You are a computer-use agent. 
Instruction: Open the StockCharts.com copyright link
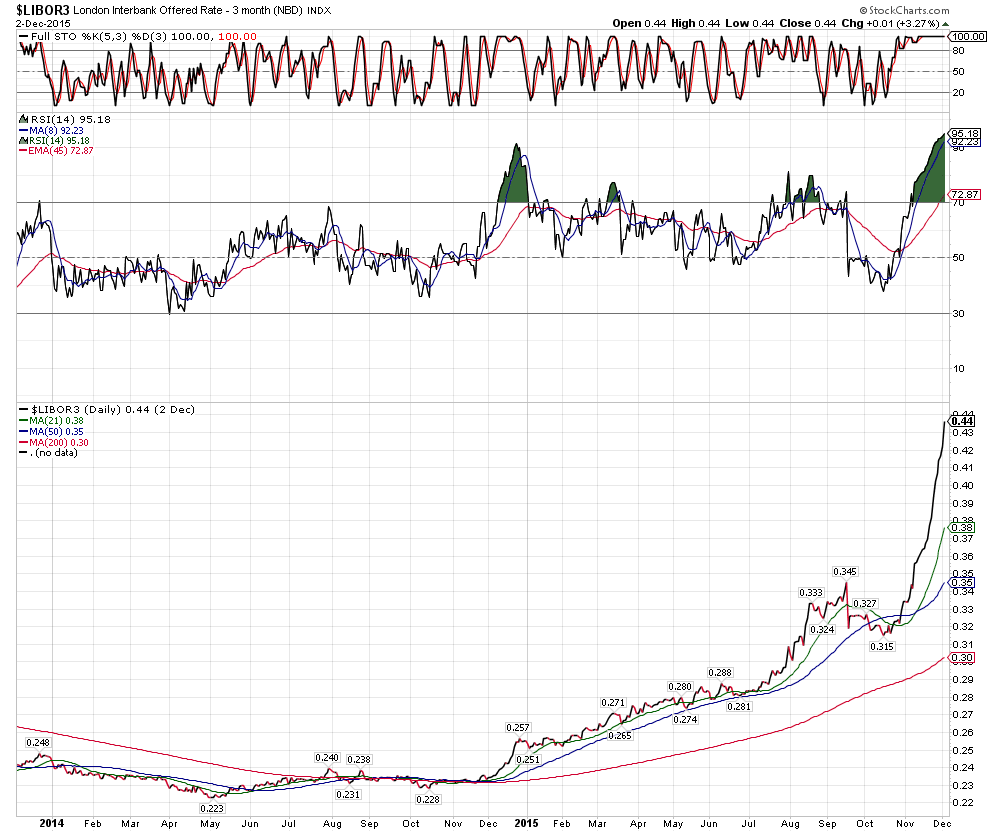(x=904, y=10)
